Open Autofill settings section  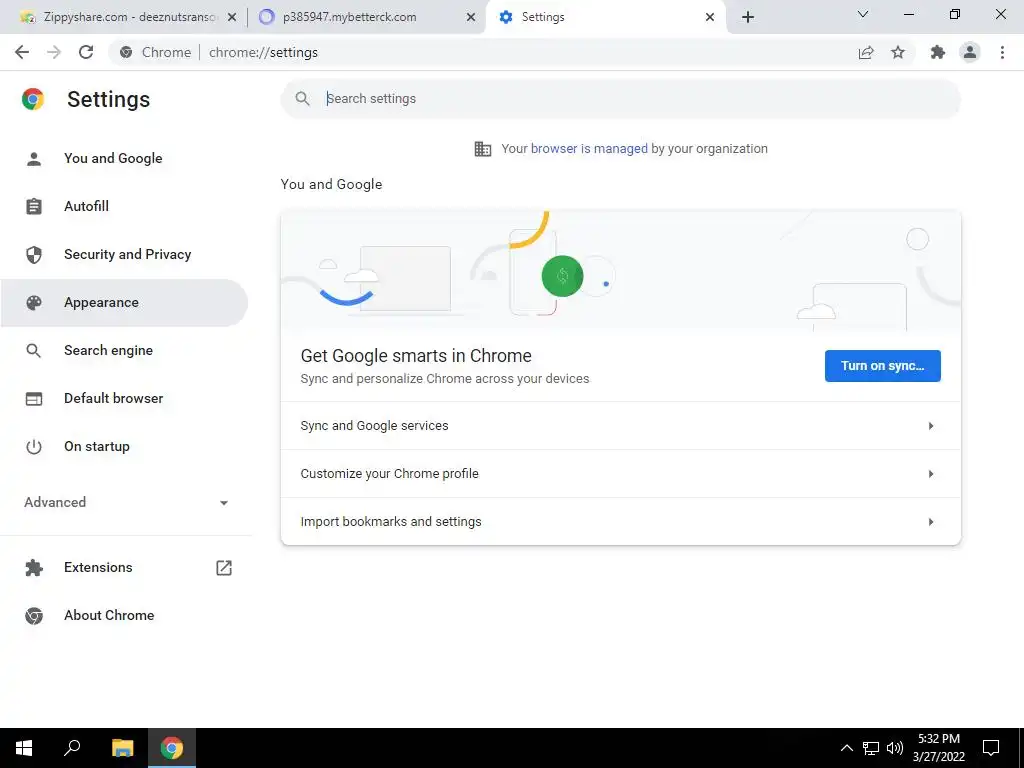pyautogui.click(x=124, y=206)
